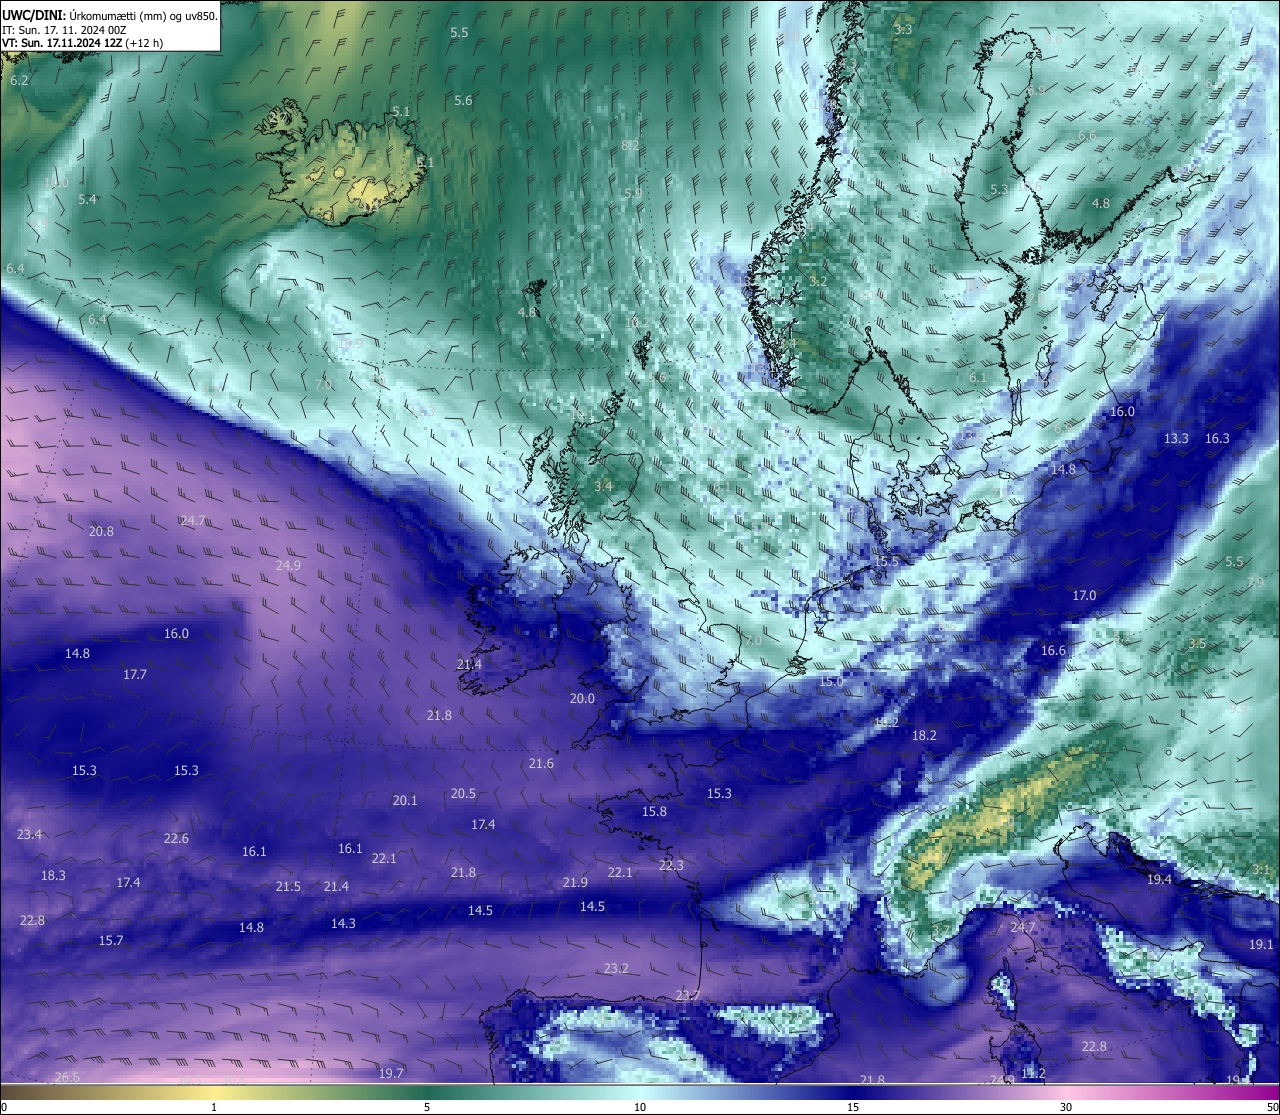Image resolution: width=1280 pixels, height=1115 pixels.
Task: Click the 3.5 value on the map
Action: coord(1196,643)
